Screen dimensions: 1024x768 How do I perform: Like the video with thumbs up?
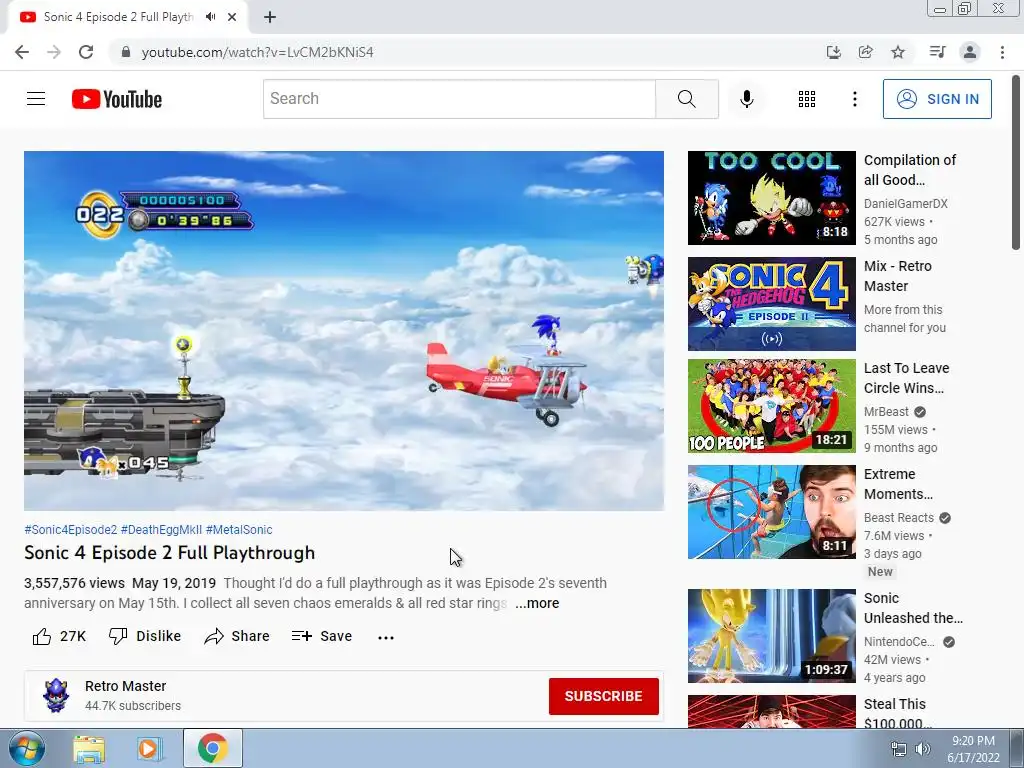(59, 636)
